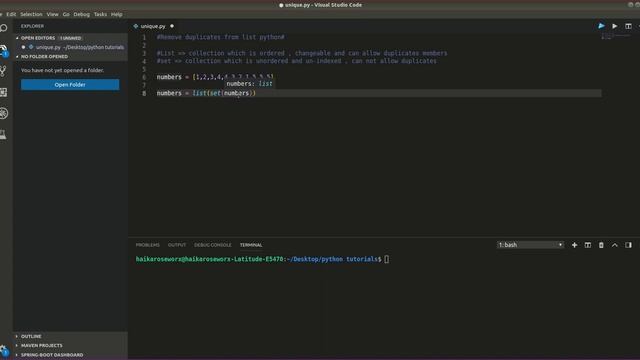640x360 pixels.
Task: Open the Manage gear in activity bar
Action: click(4, 350)
